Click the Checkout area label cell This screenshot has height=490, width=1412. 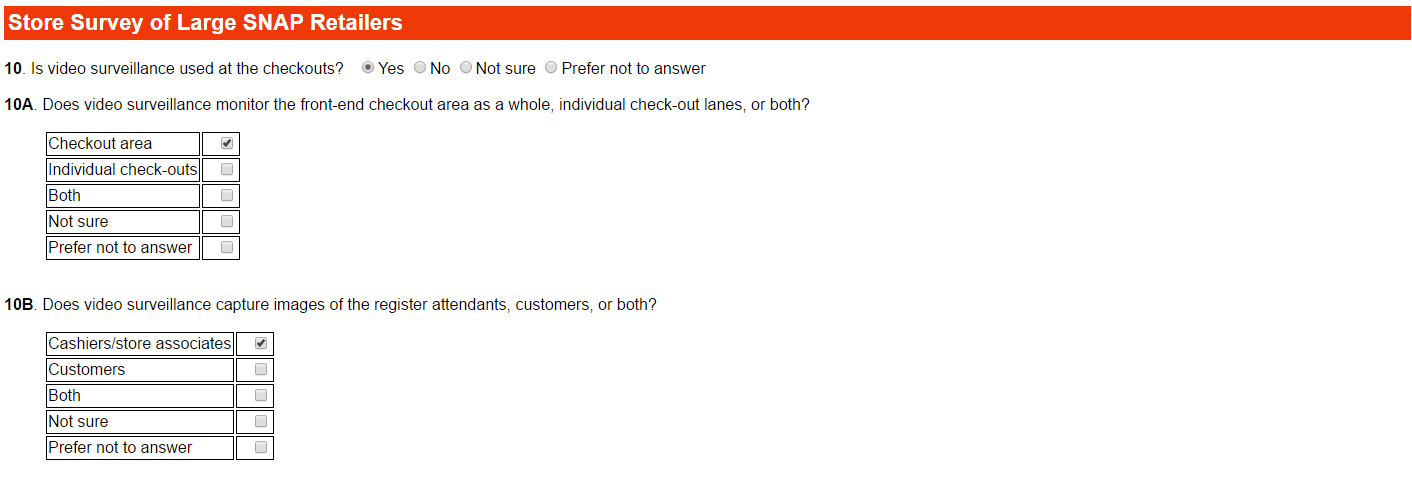tap(123, 144)
